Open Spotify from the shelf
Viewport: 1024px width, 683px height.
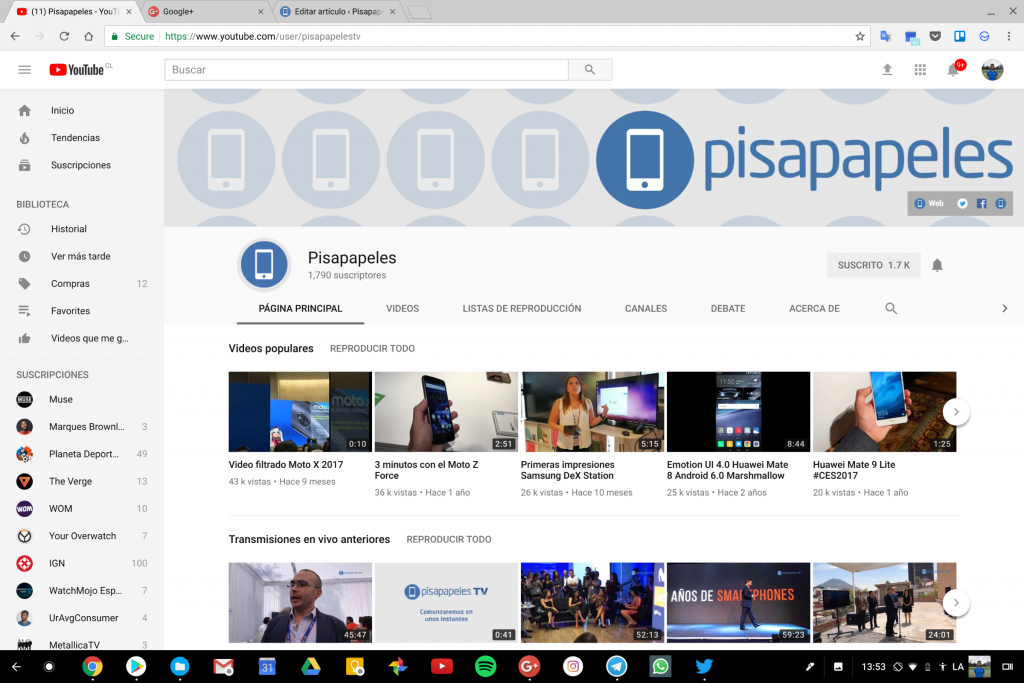tap(485, 667)
